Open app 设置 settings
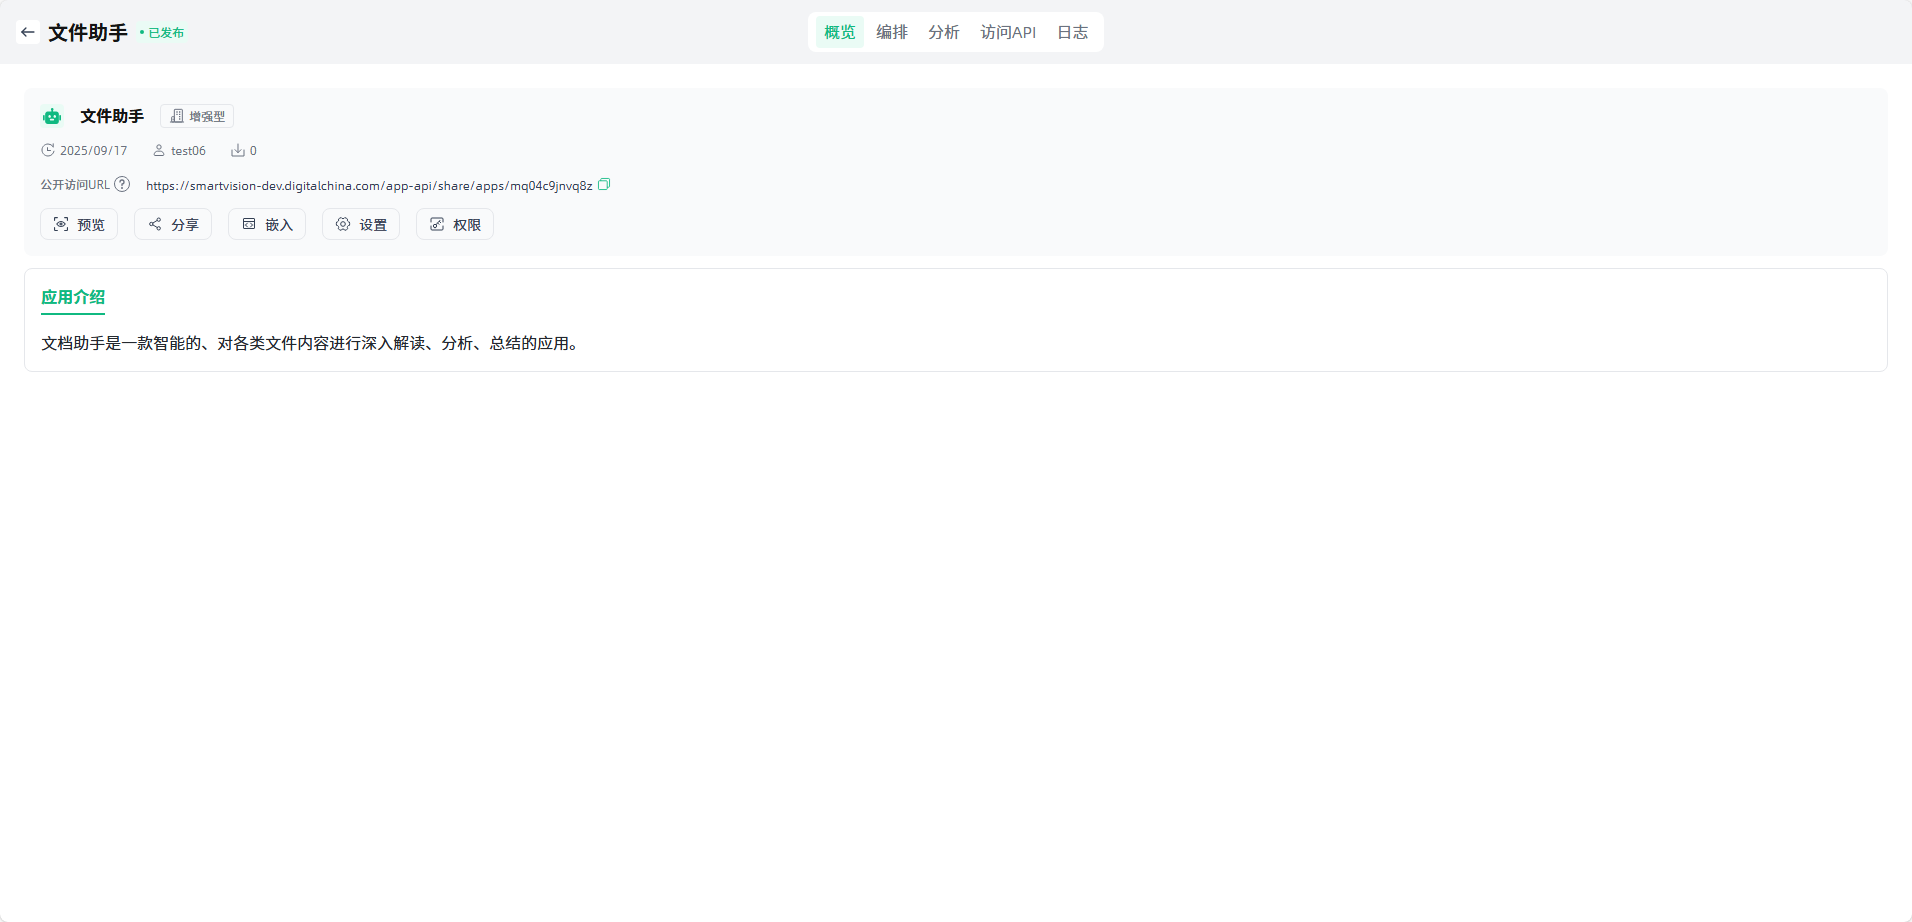The image size is (1912, 922). [x=361, y=224]
